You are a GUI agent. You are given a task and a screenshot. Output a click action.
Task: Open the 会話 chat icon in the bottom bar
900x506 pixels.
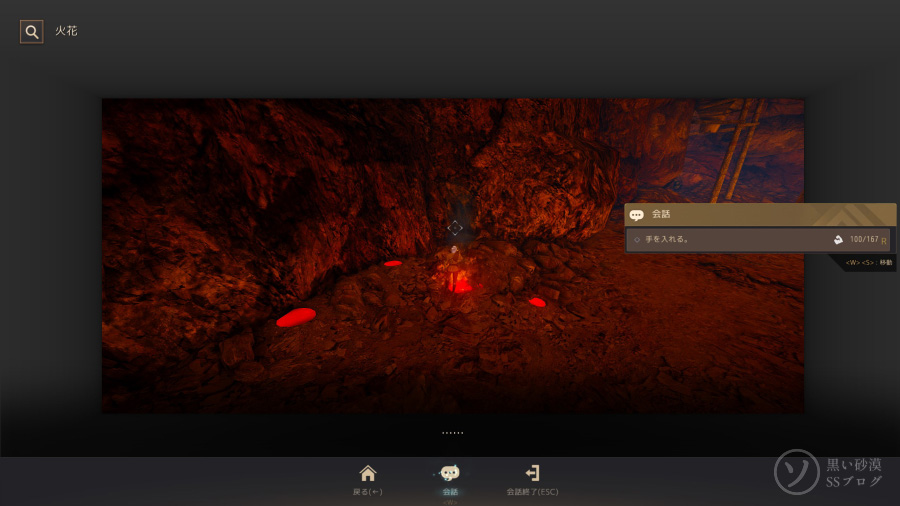click(449, 473)
